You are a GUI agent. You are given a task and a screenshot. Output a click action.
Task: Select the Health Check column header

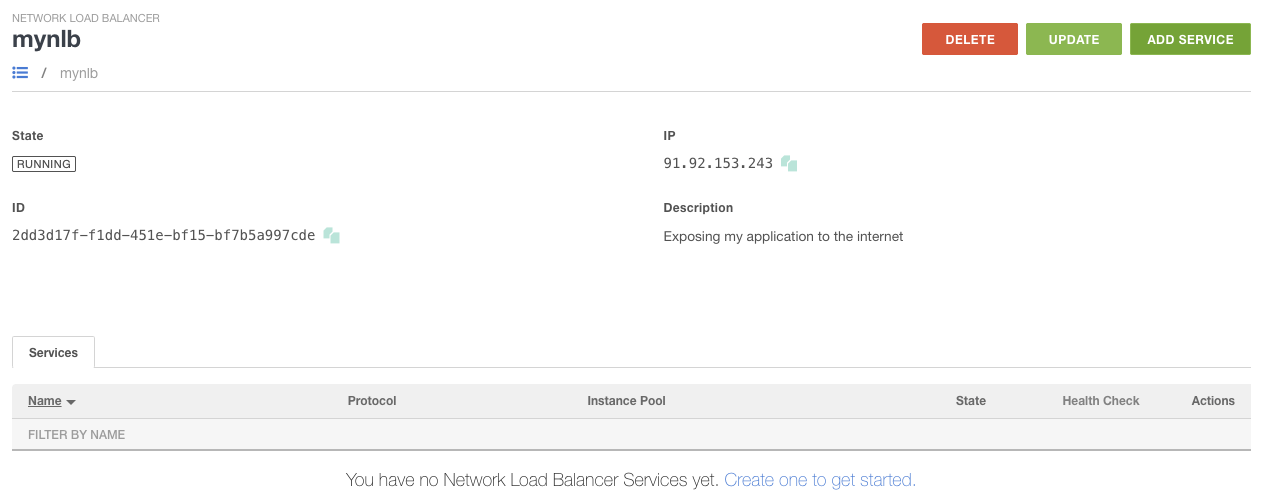(1101, 401)
